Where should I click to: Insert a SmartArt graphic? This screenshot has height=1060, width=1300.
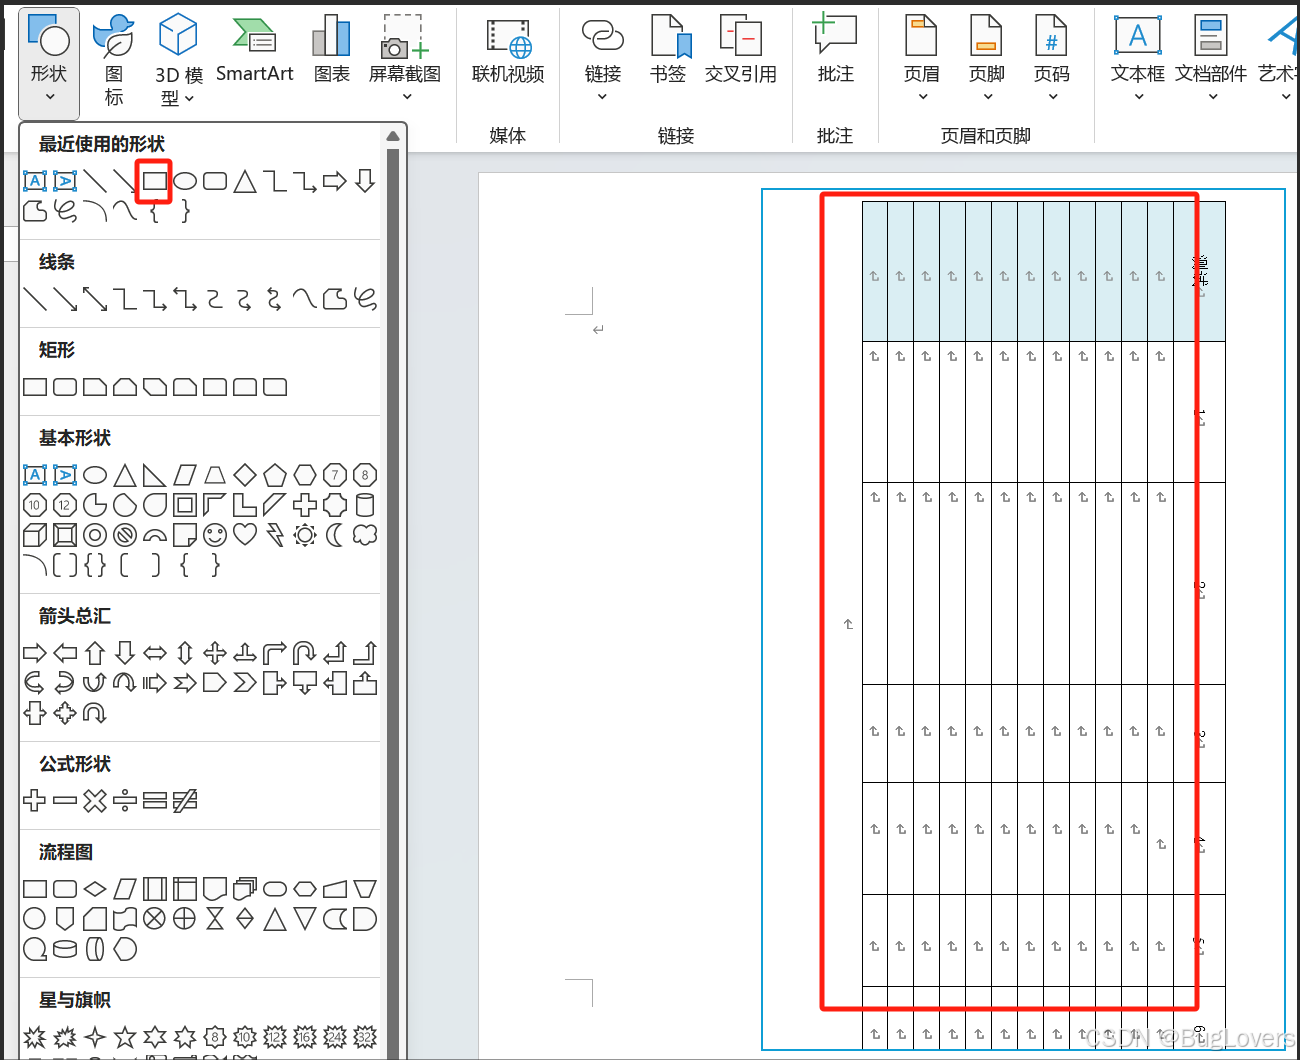coord(254,48)
